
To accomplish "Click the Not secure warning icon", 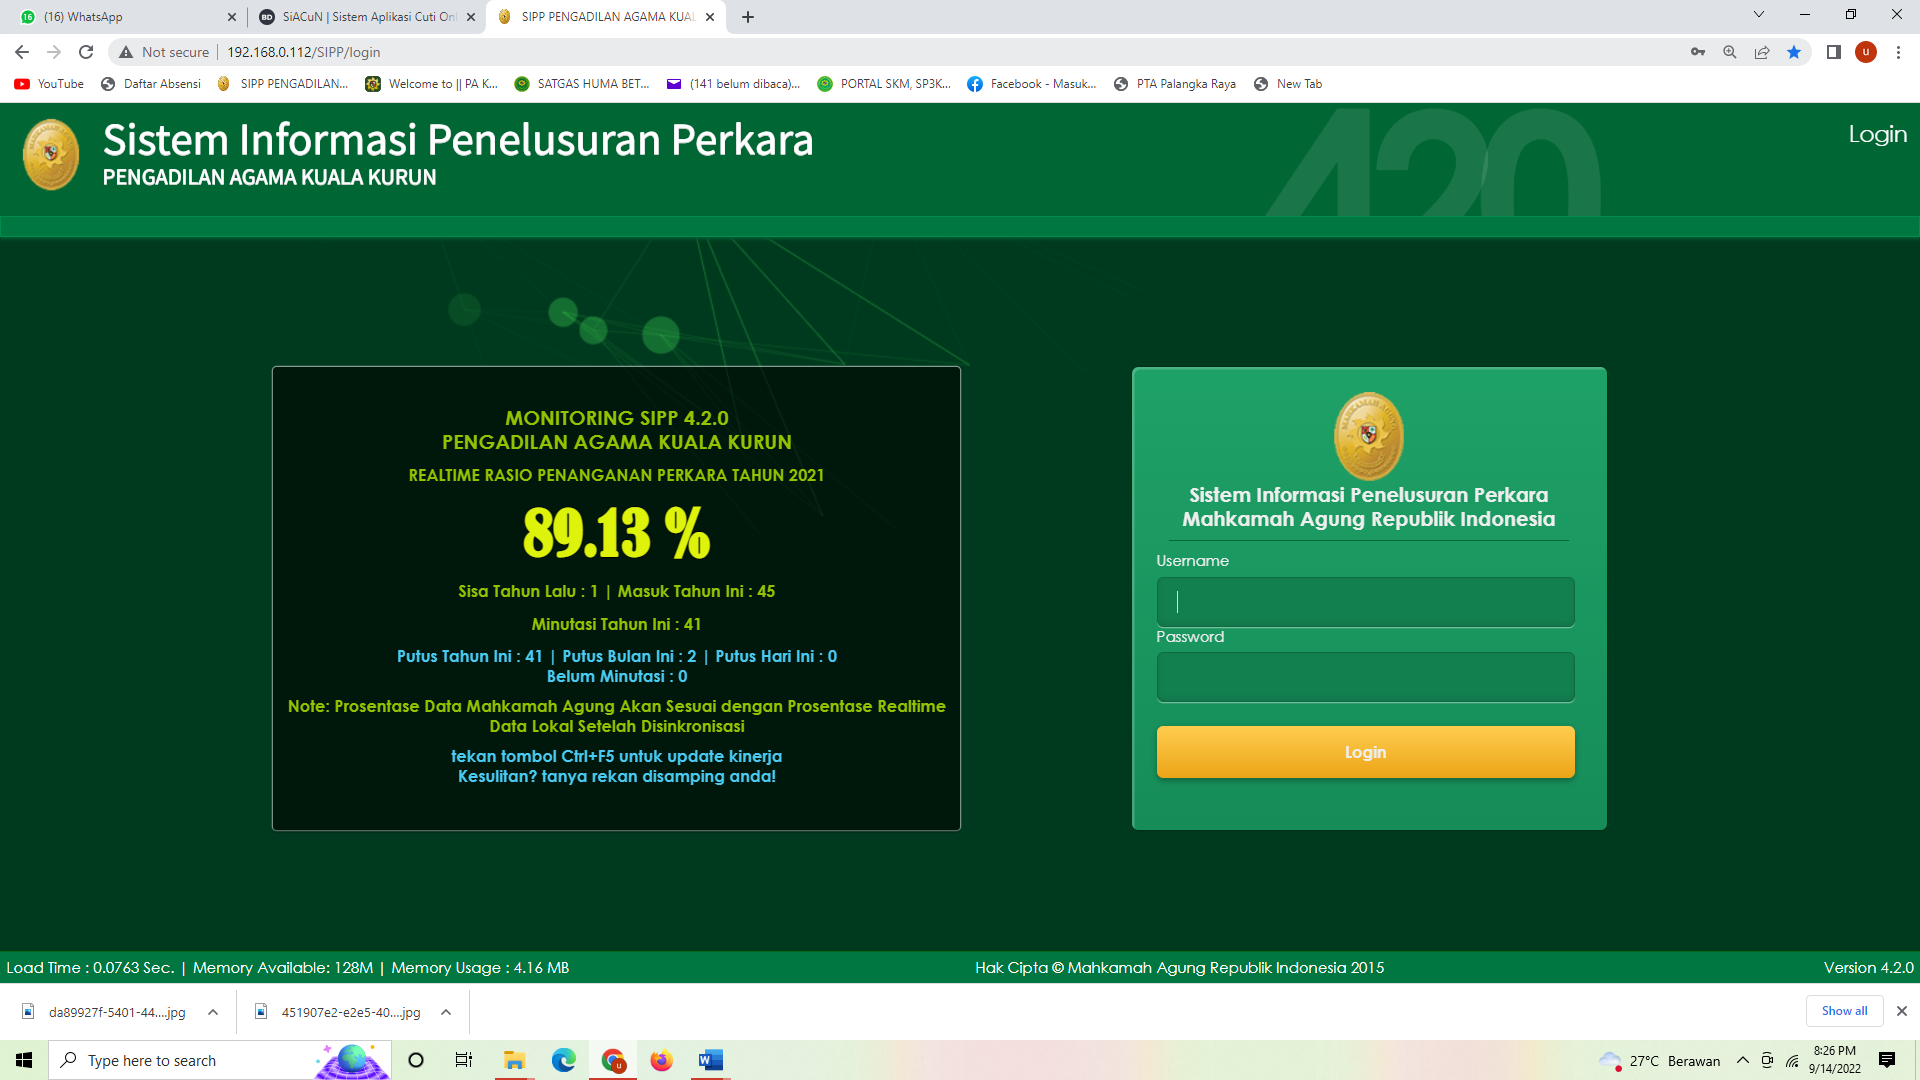I will click(x=126, y=52).
